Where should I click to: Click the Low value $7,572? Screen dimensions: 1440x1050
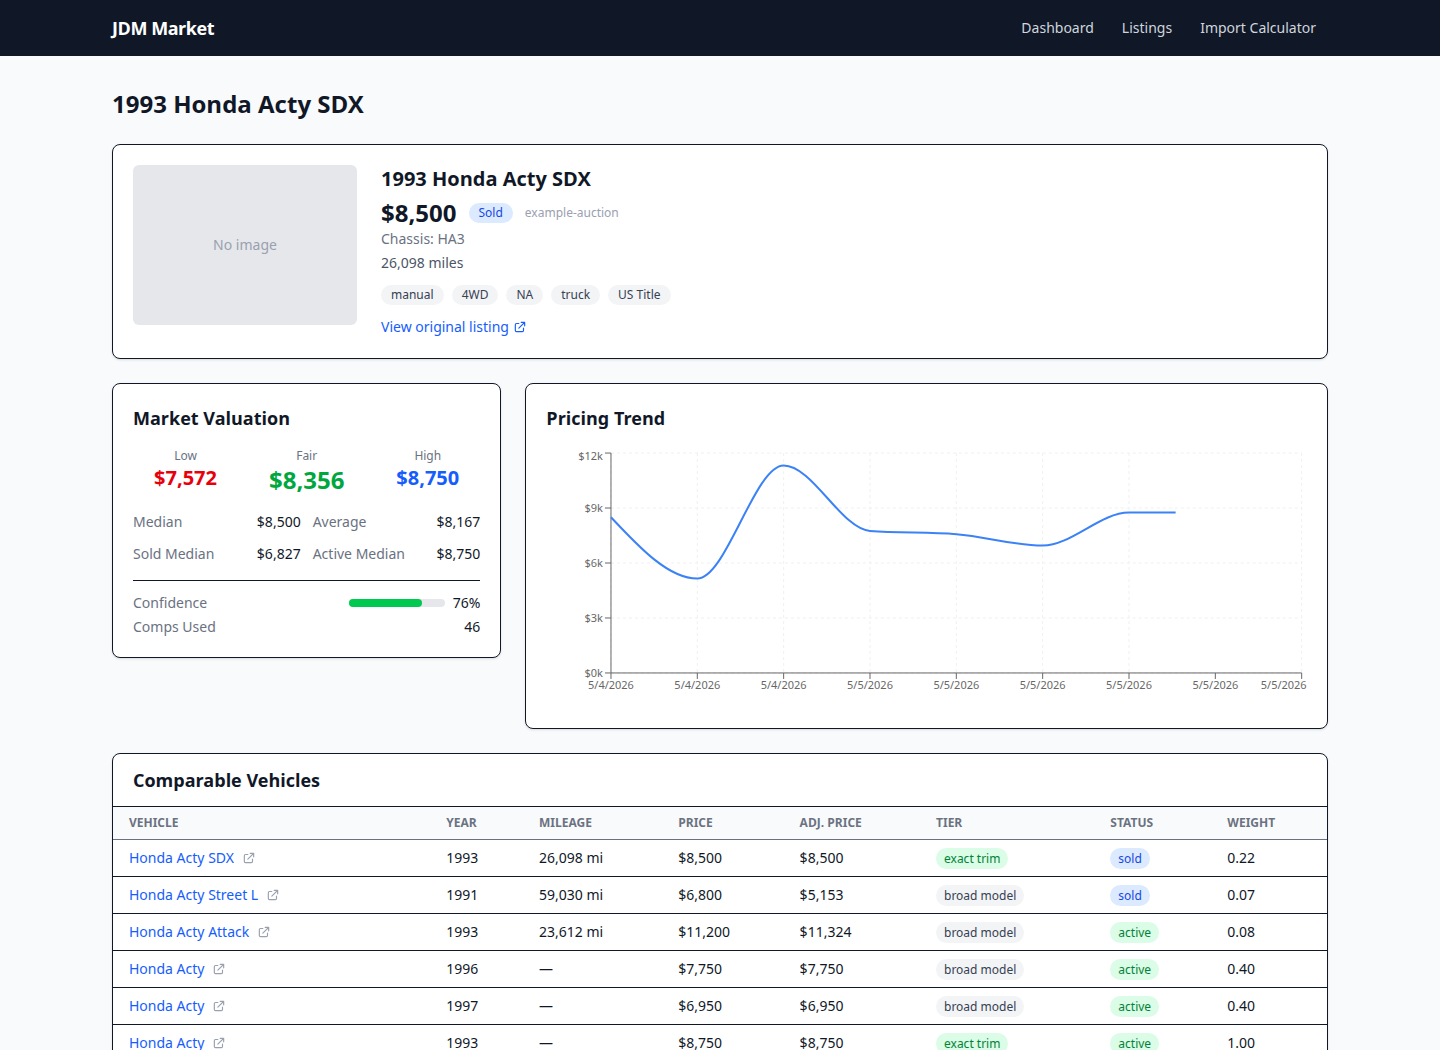[x=185, y=478]
